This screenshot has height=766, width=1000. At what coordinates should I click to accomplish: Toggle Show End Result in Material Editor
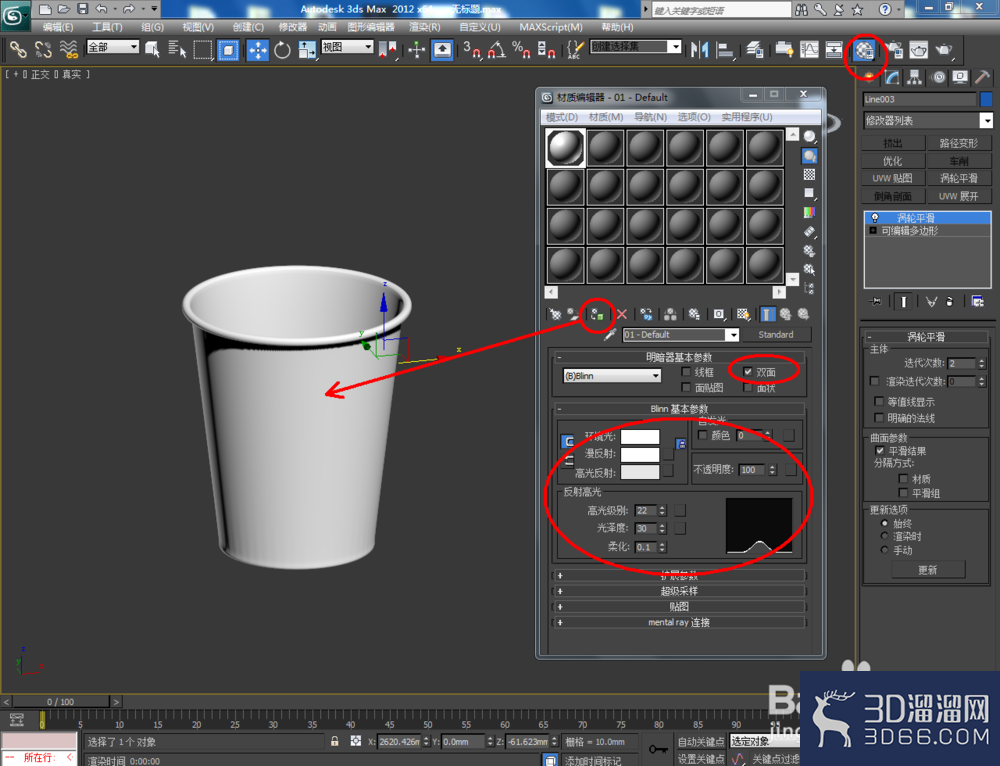768,314
